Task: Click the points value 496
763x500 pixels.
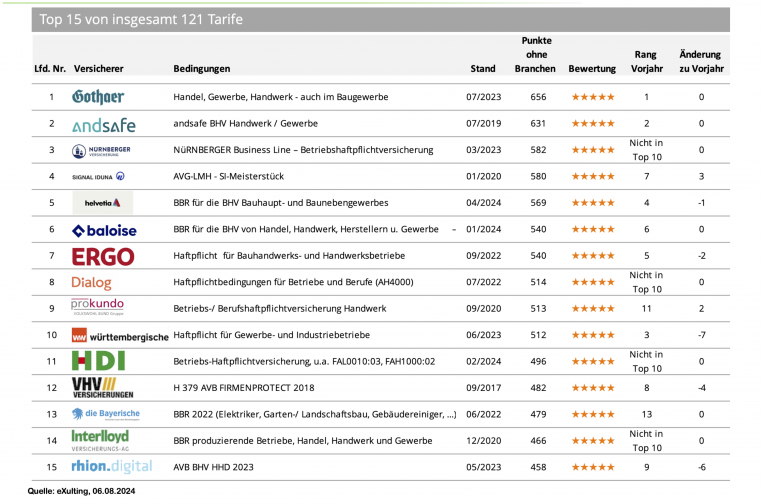Action: pos(538,361)
